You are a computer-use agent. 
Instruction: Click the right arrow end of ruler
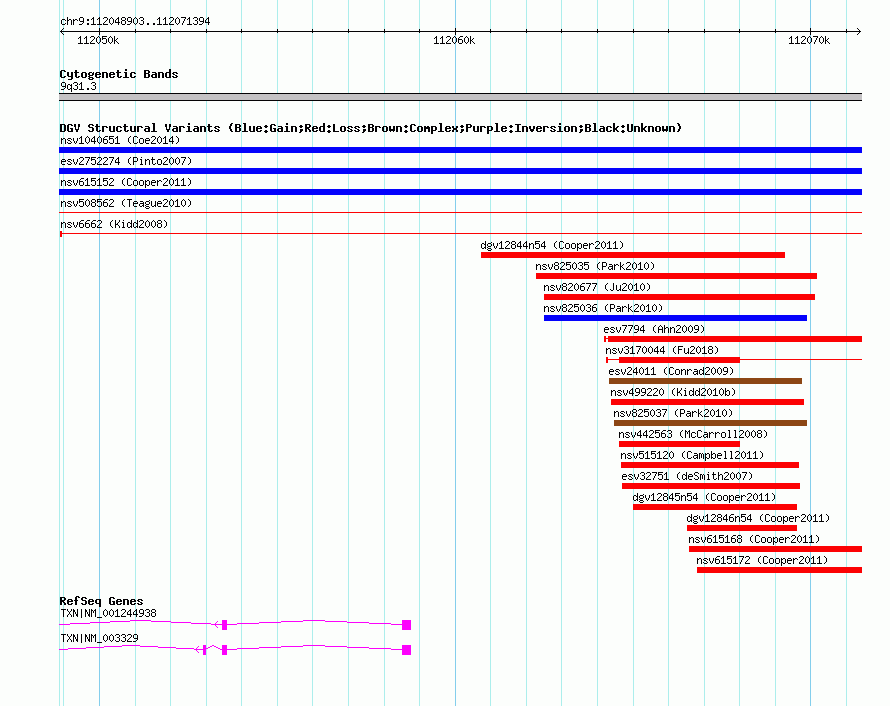859,31
